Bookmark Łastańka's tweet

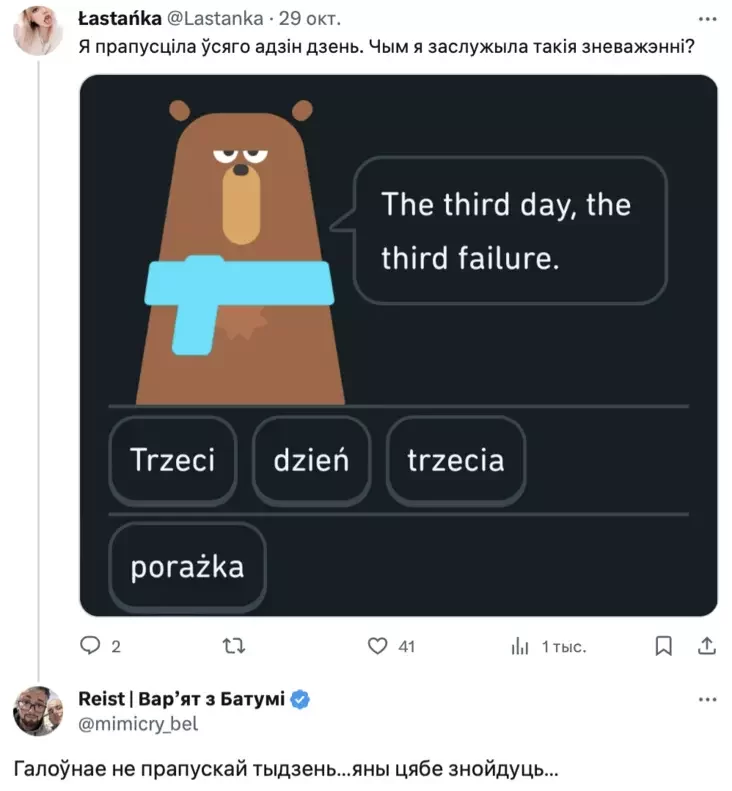tap(663, 646)
